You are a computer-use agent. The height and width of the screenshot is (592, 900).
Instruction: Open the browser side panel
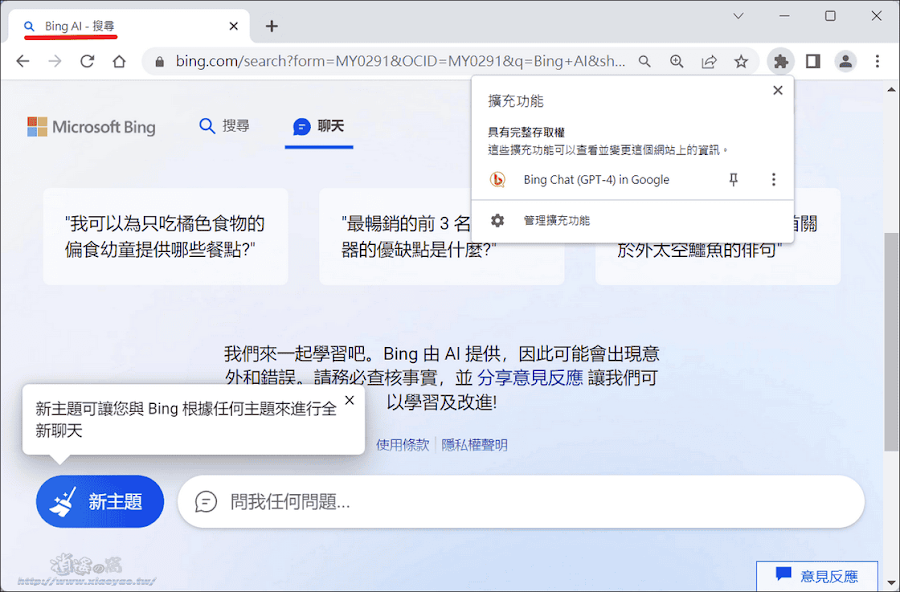813,61
